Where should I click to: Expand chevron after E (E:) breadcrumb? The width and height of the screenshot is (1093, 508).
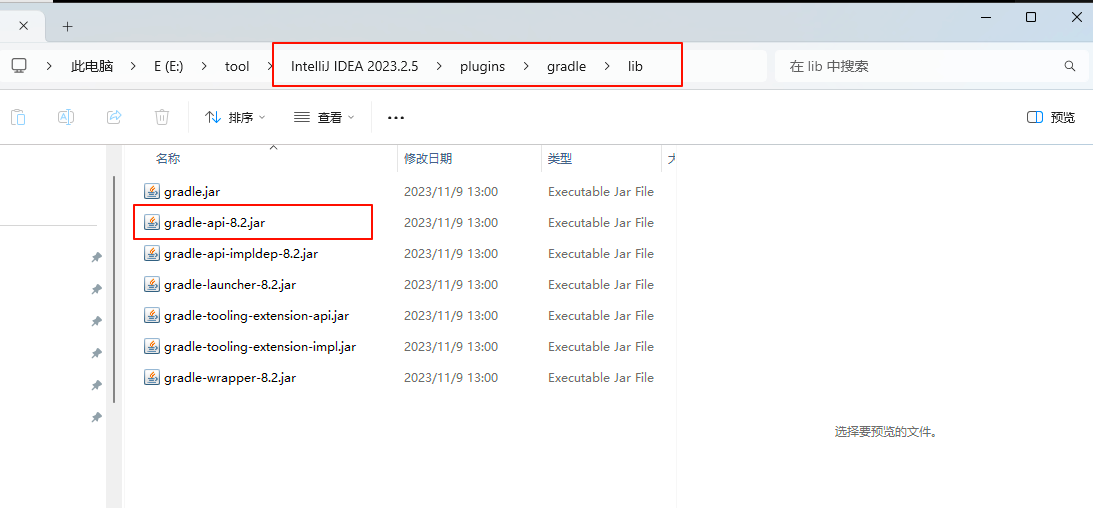[x=204, y=67]
